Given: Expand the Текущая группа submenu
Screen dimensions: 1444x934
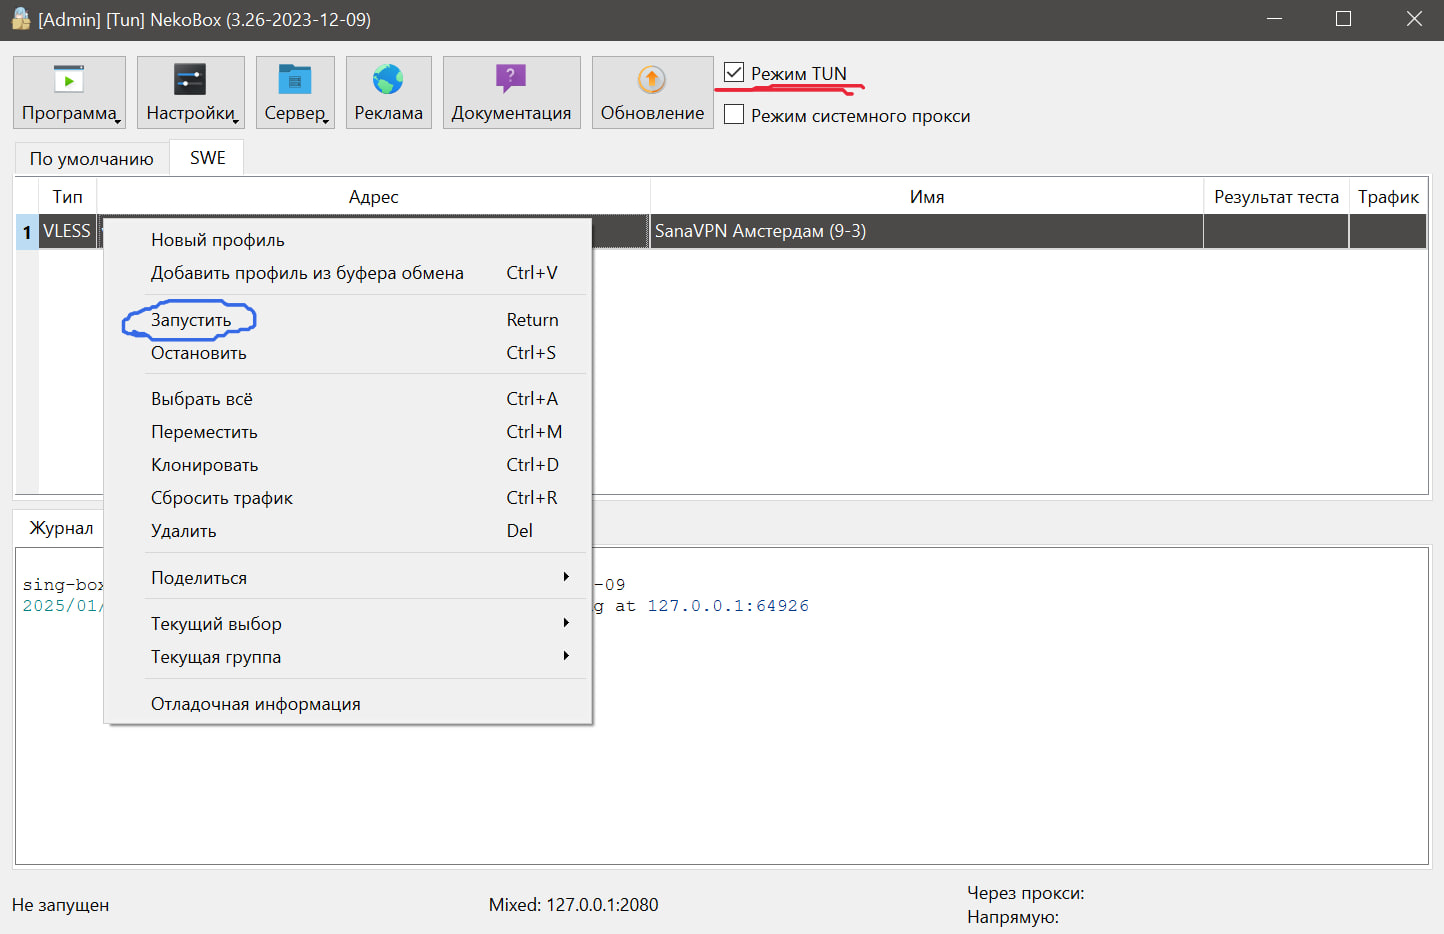Looking at the screenshot, I should 348,657.
